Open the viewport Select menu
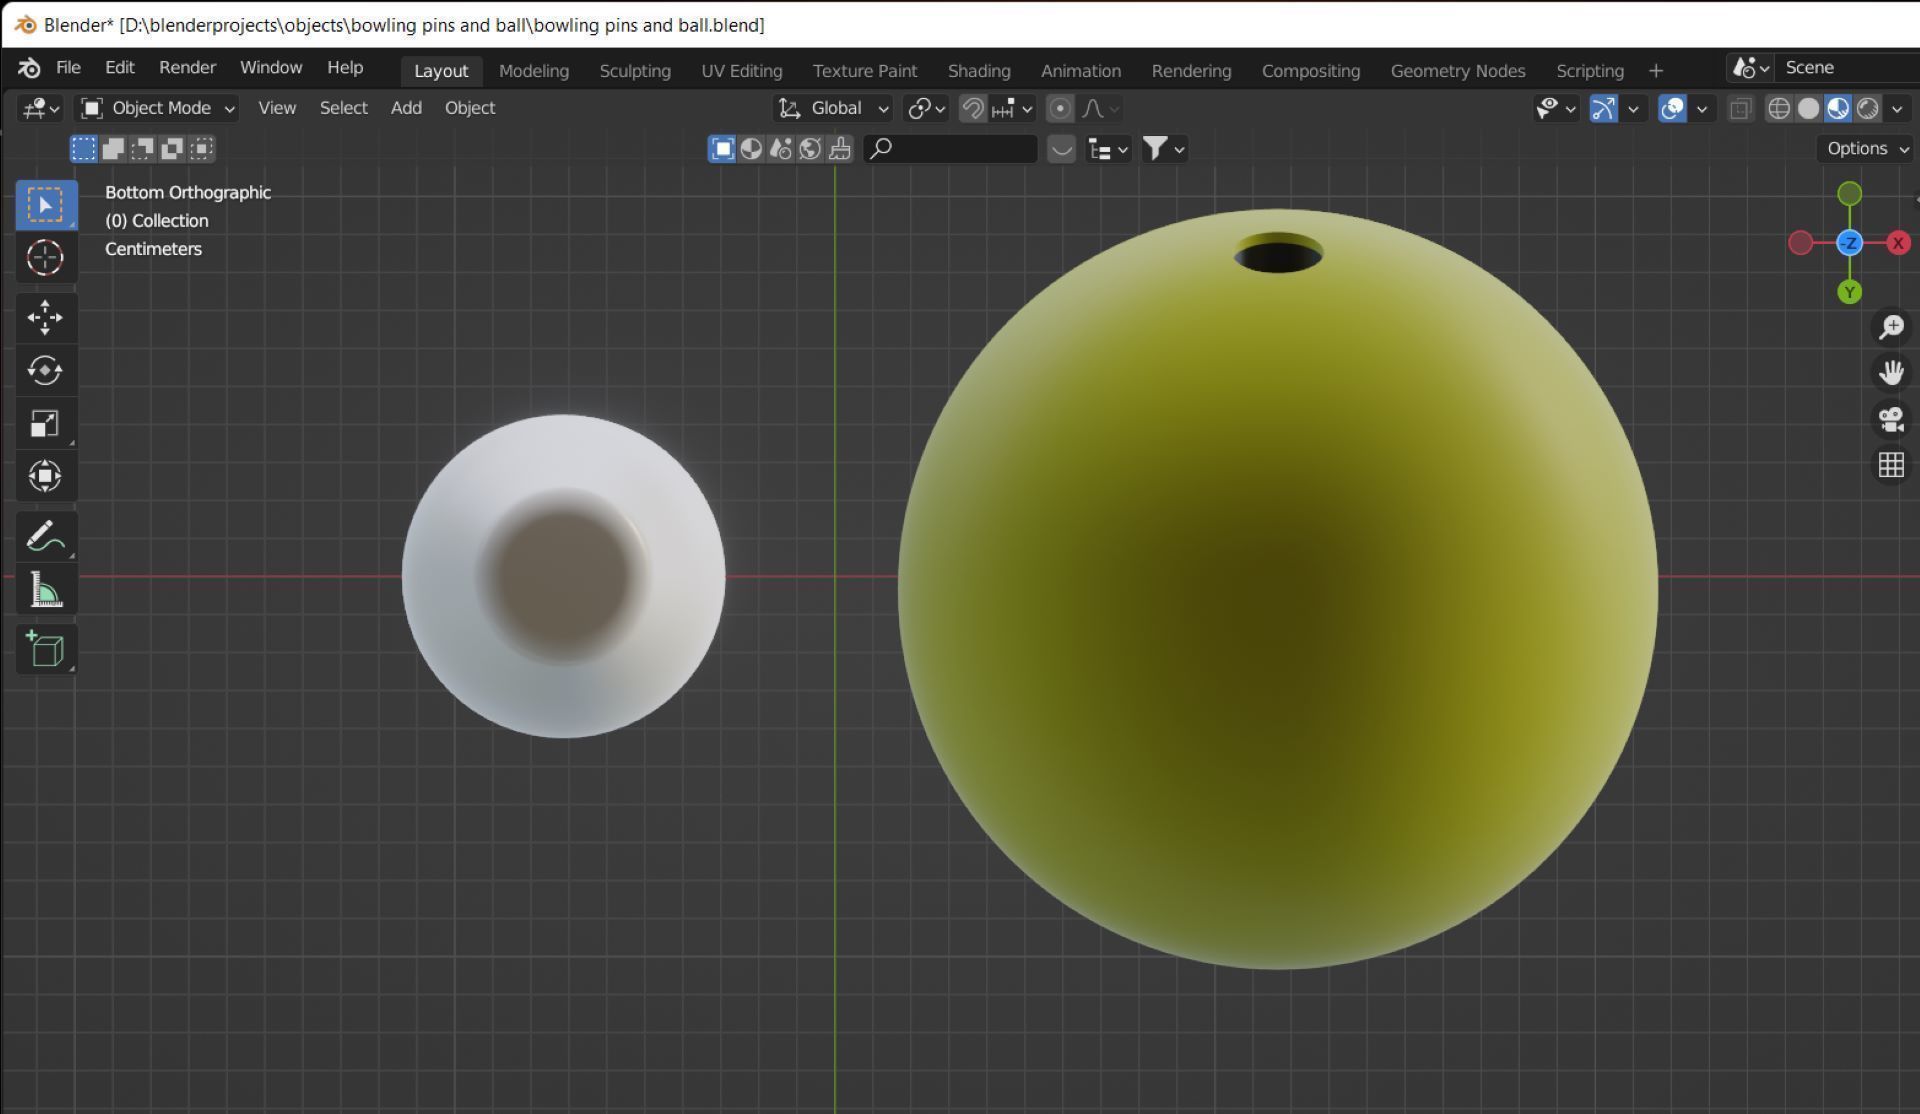Screen dimensions: 1920x1114 (343, 108)
